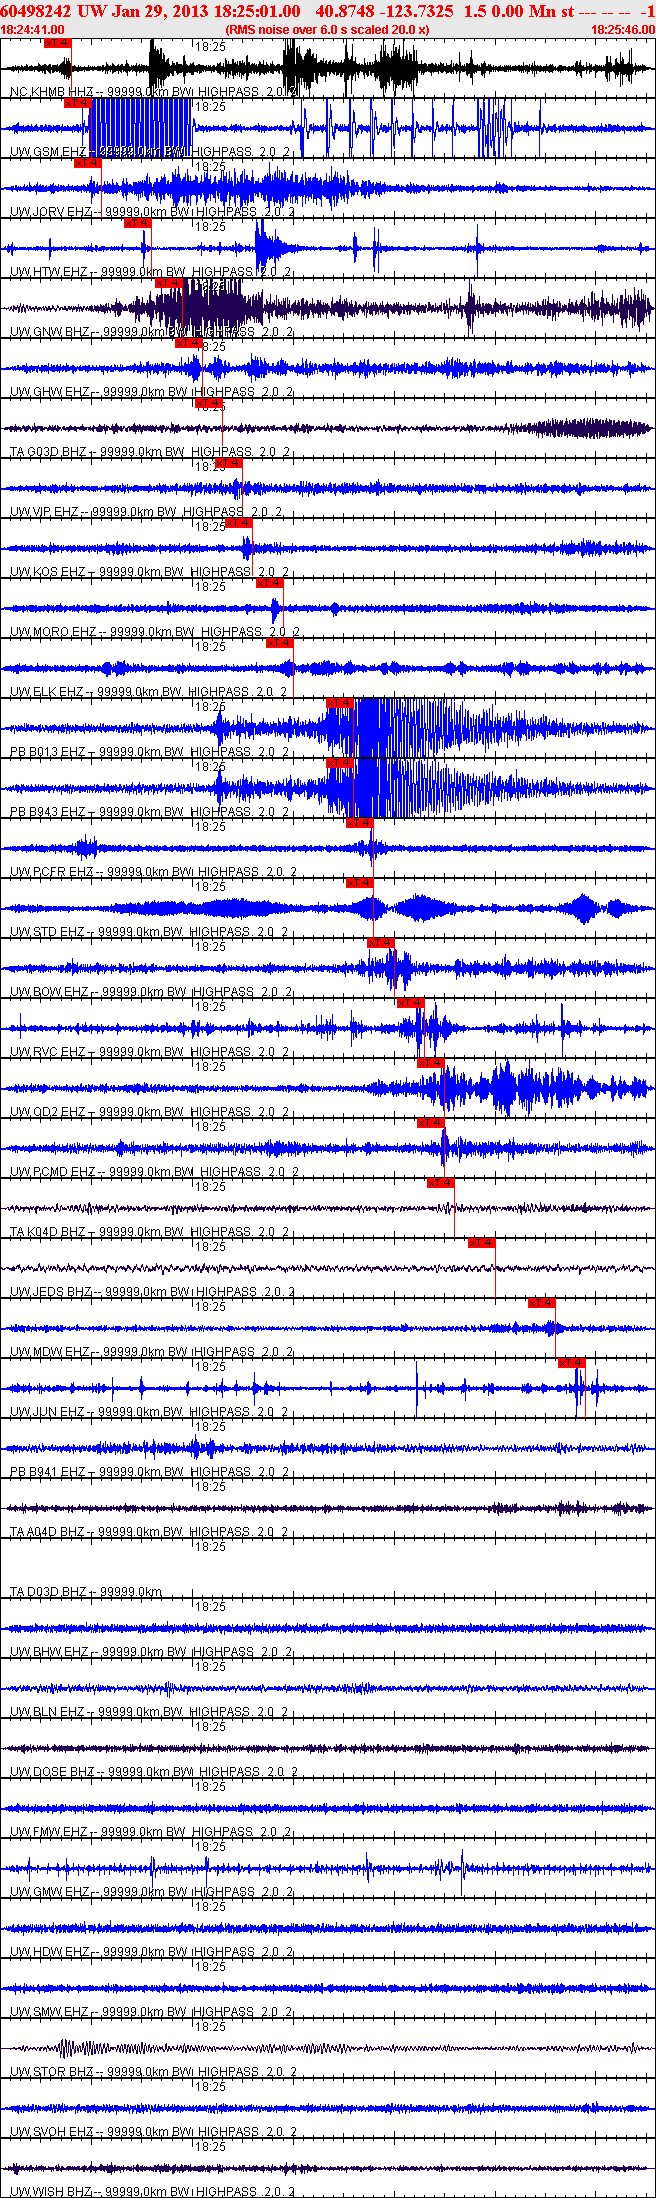Click the red pick marker on UW.STD trace
Image resolution: width=656 pixels, height=2198 pixels.
coord(359,883)
